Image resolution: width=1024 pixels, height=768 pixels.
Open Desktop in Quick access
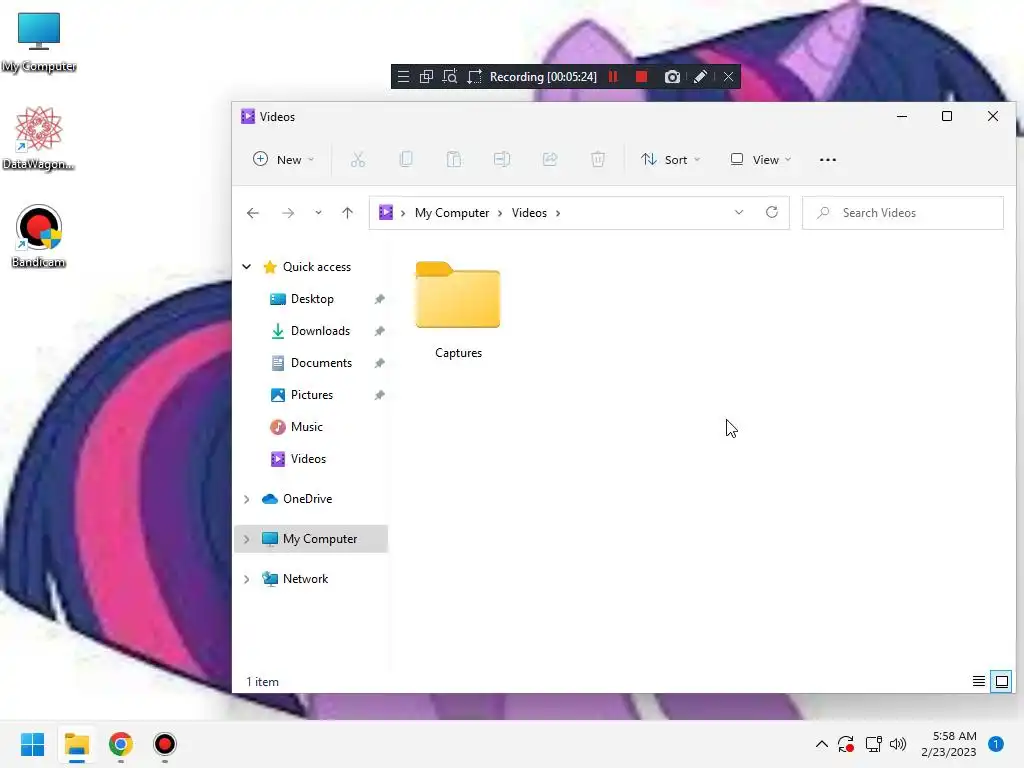312,298
